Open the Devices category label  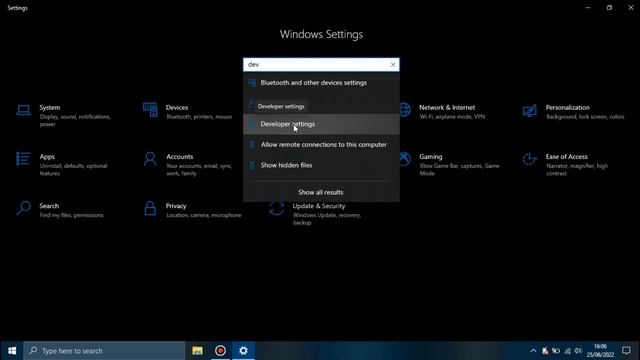[x=177, y=107]
